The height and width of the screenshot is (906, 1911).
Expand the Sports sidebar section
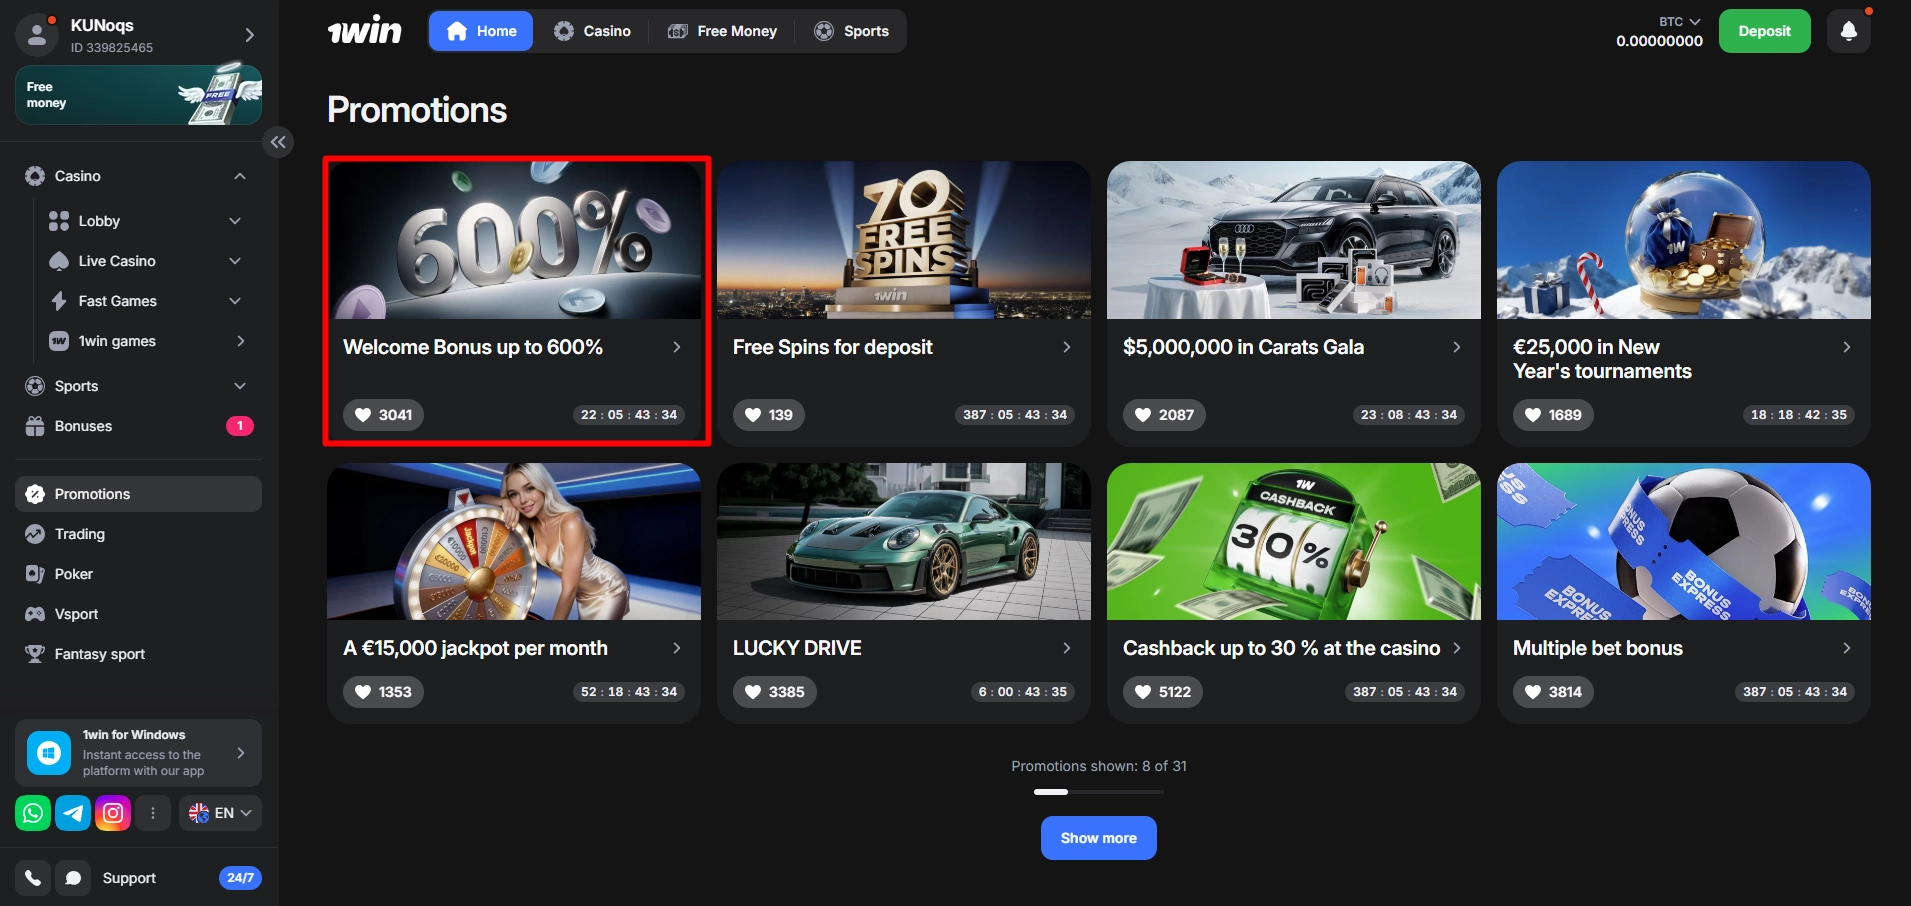point(240,386)
